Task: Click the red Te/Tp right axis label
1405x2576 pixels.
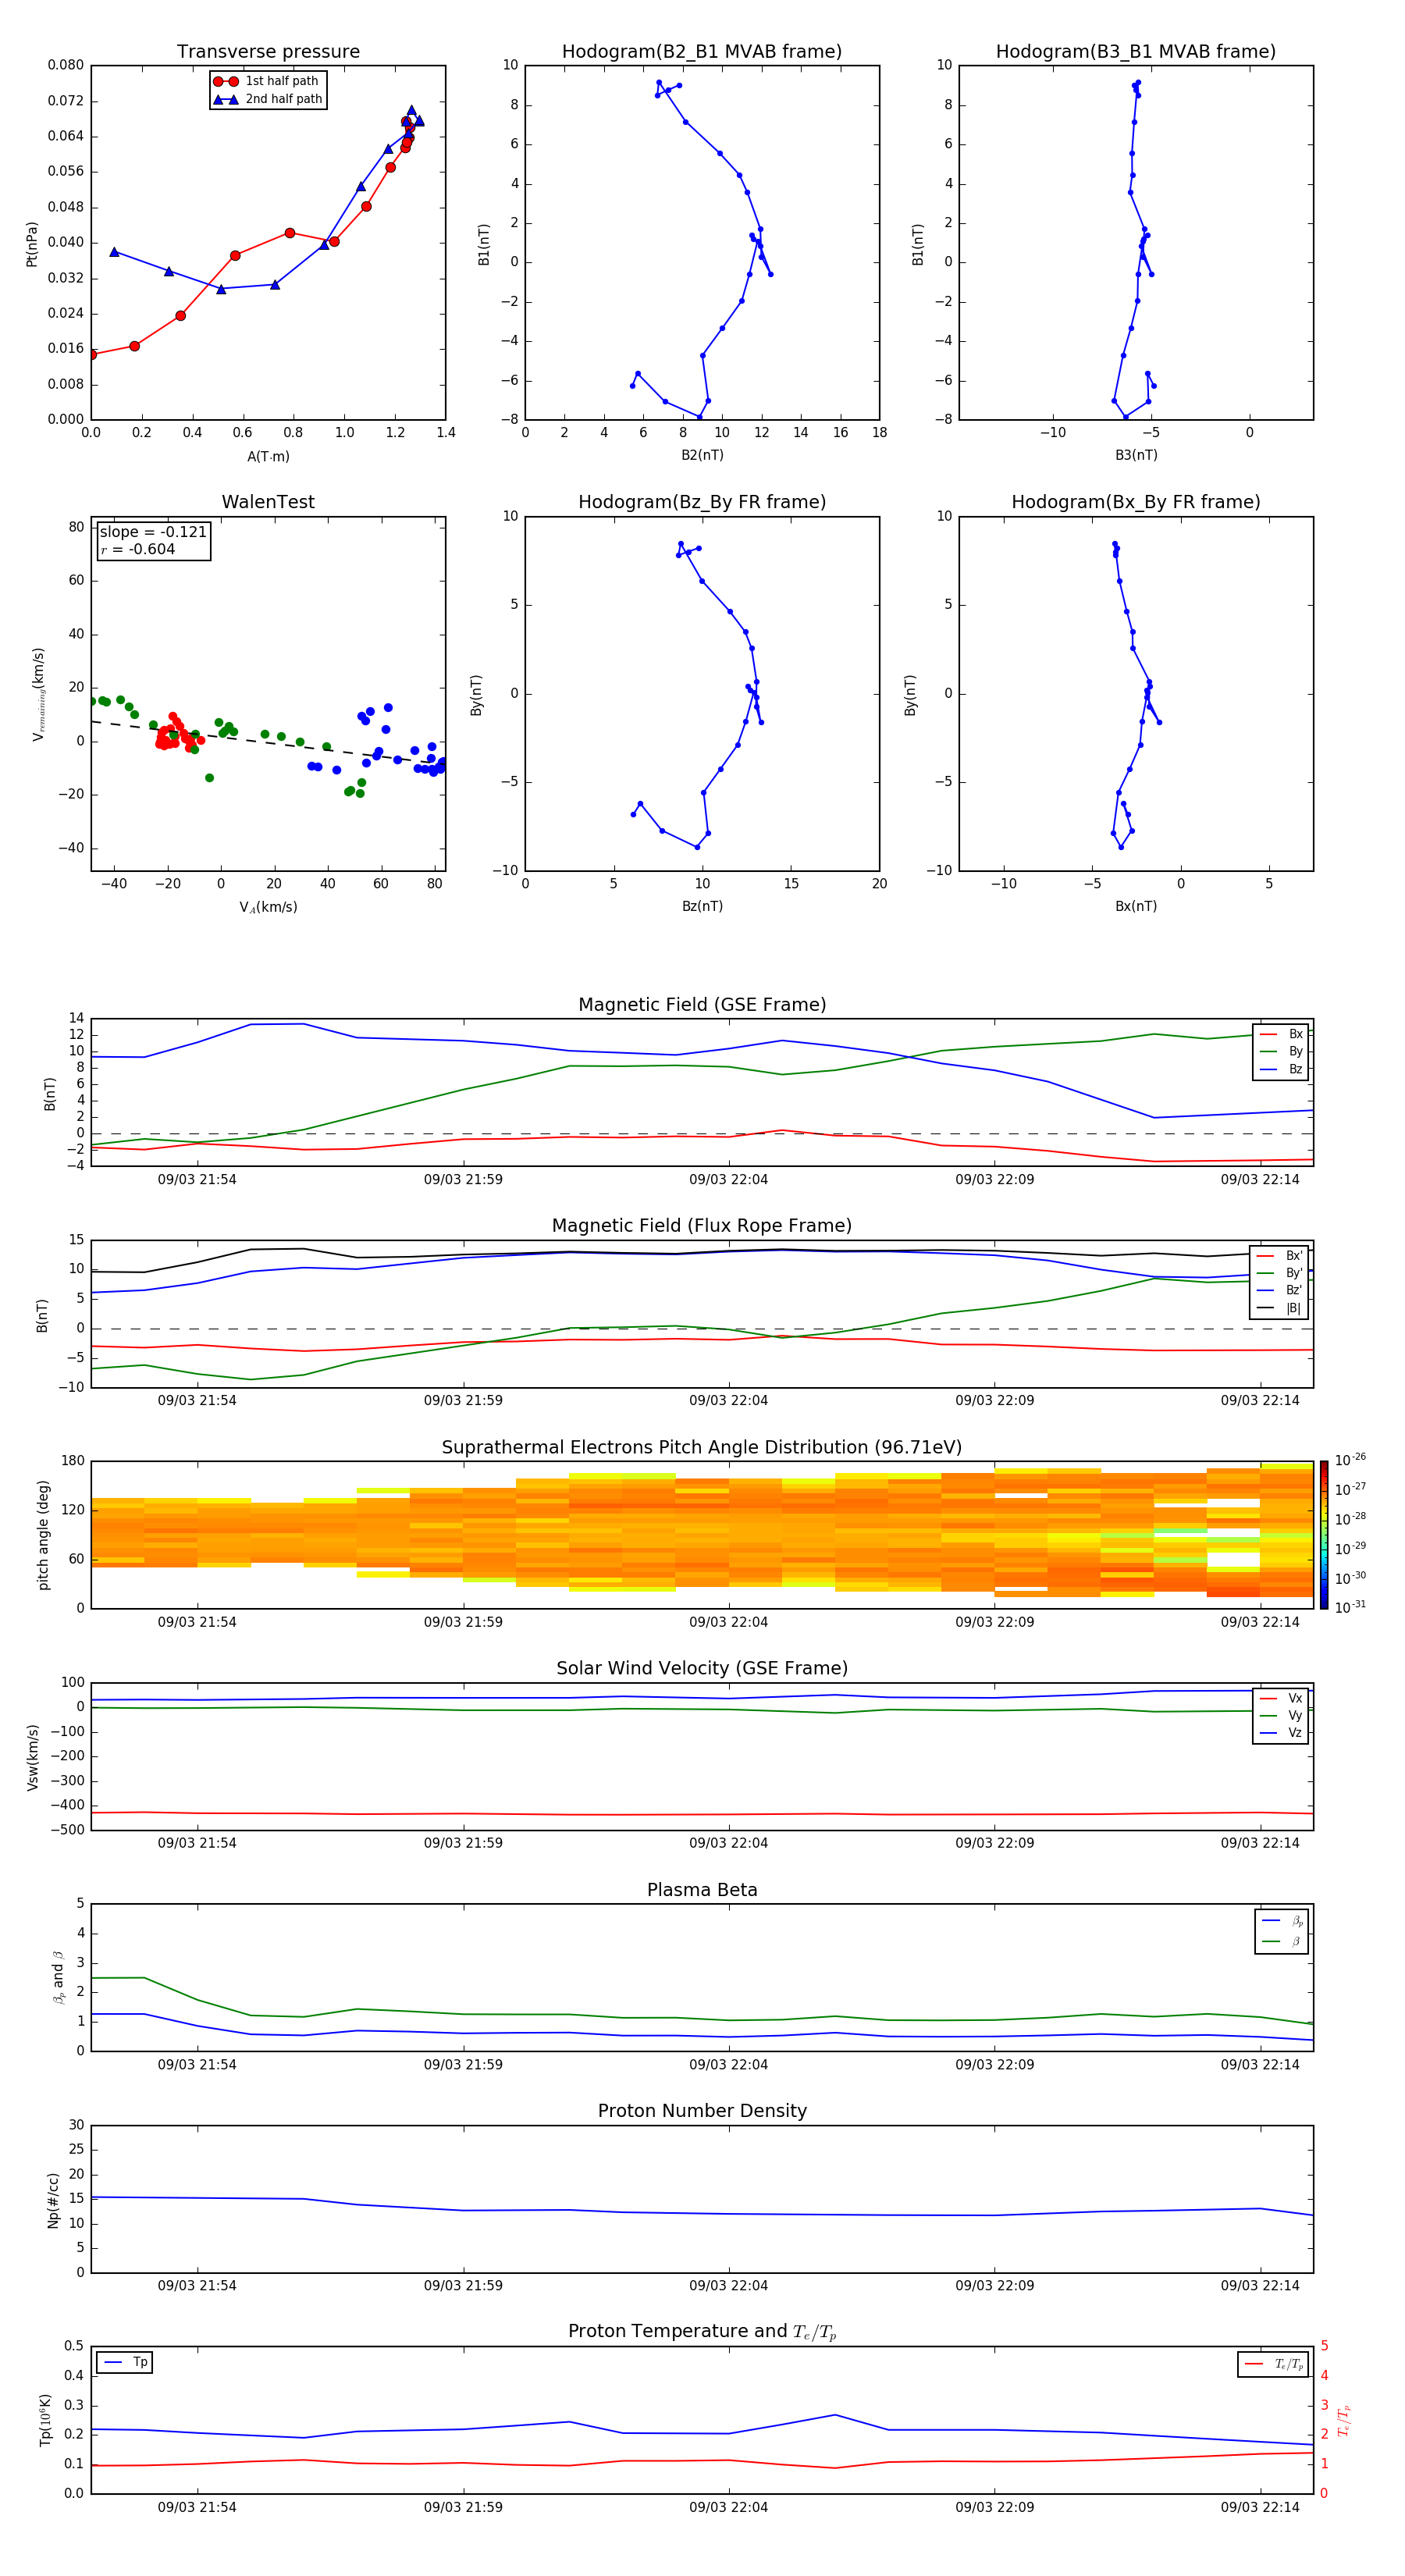Action: point(1344,2420)
